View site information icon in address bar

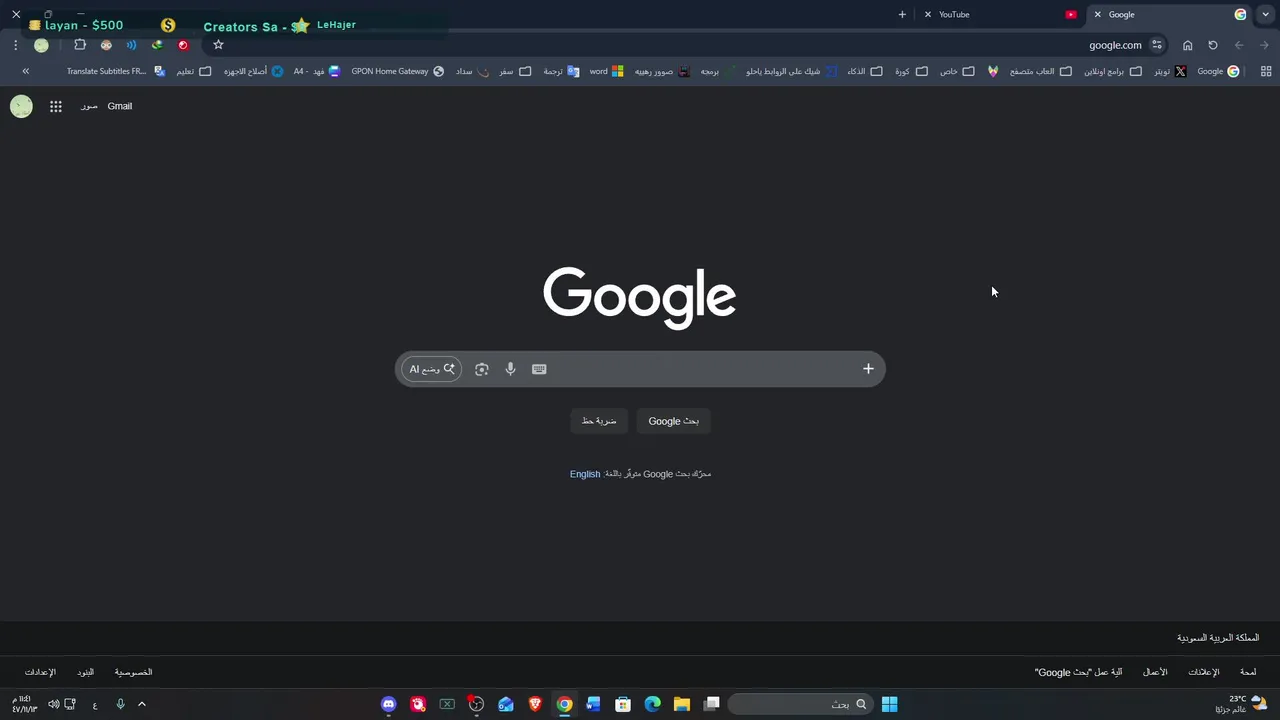(x=1157, y=45)
